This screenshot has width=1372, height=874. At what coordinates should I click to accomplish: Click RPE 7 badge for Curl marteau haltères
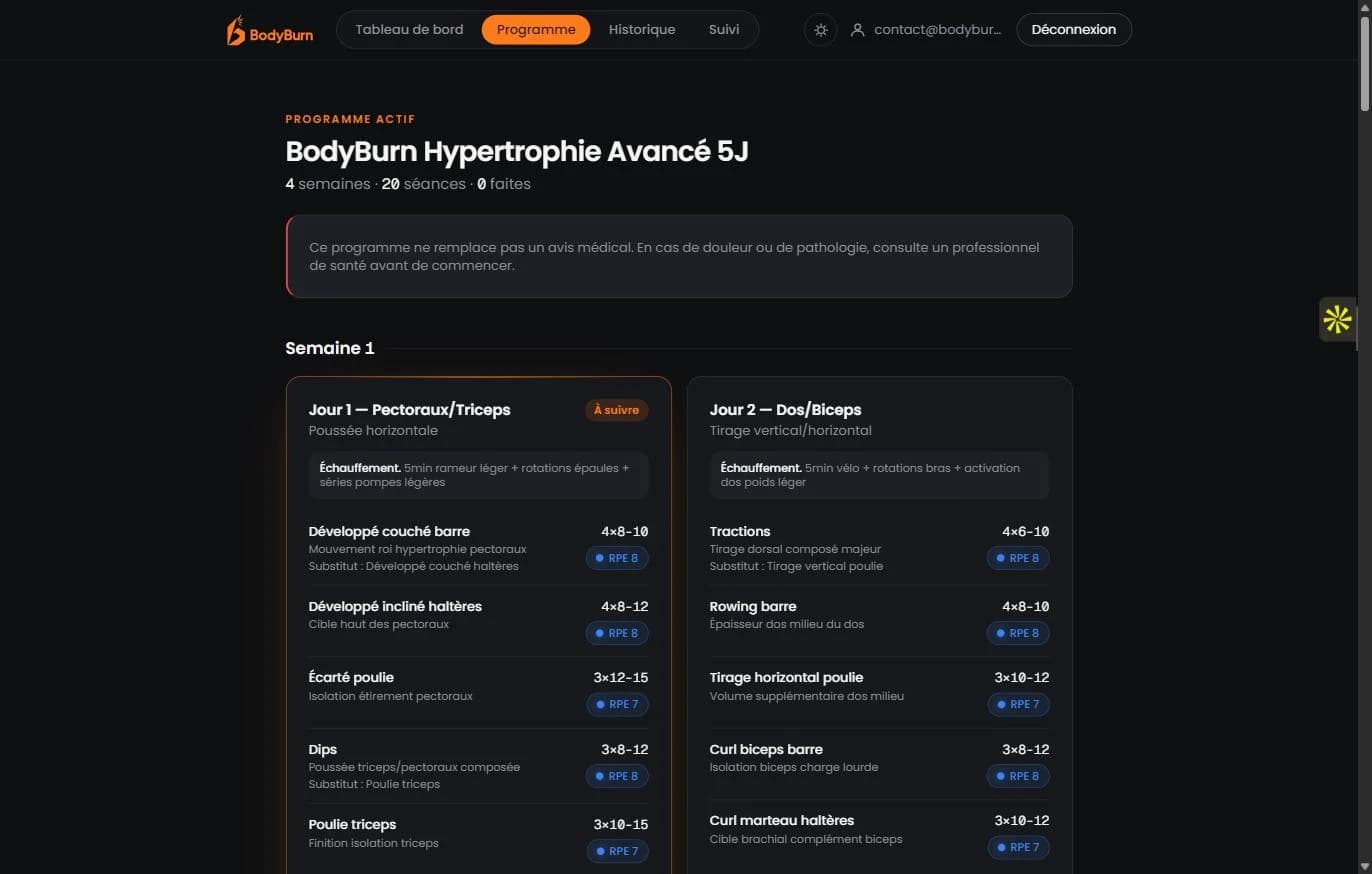pos(1018,847)
